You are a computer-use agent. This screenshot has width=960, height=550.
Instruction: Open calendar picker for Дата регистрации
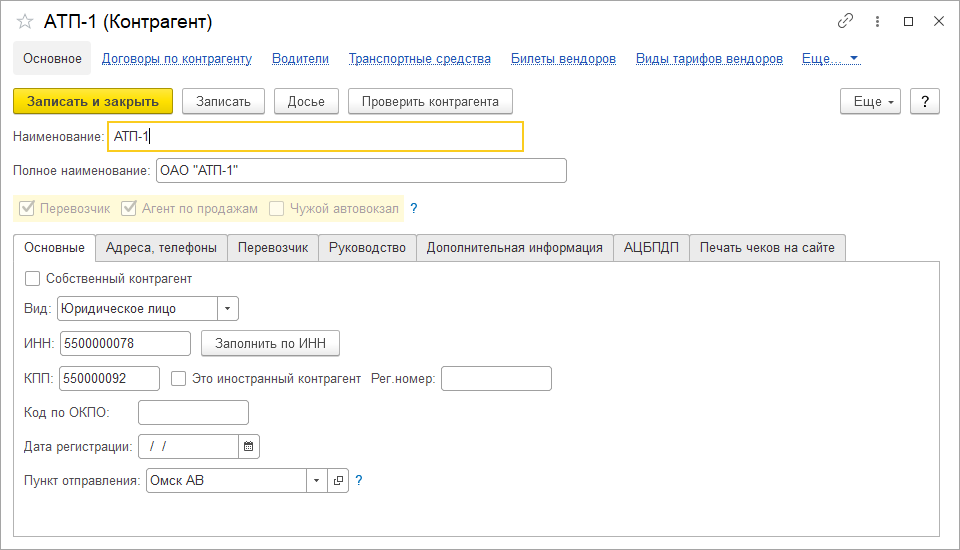tap(249, 446)
